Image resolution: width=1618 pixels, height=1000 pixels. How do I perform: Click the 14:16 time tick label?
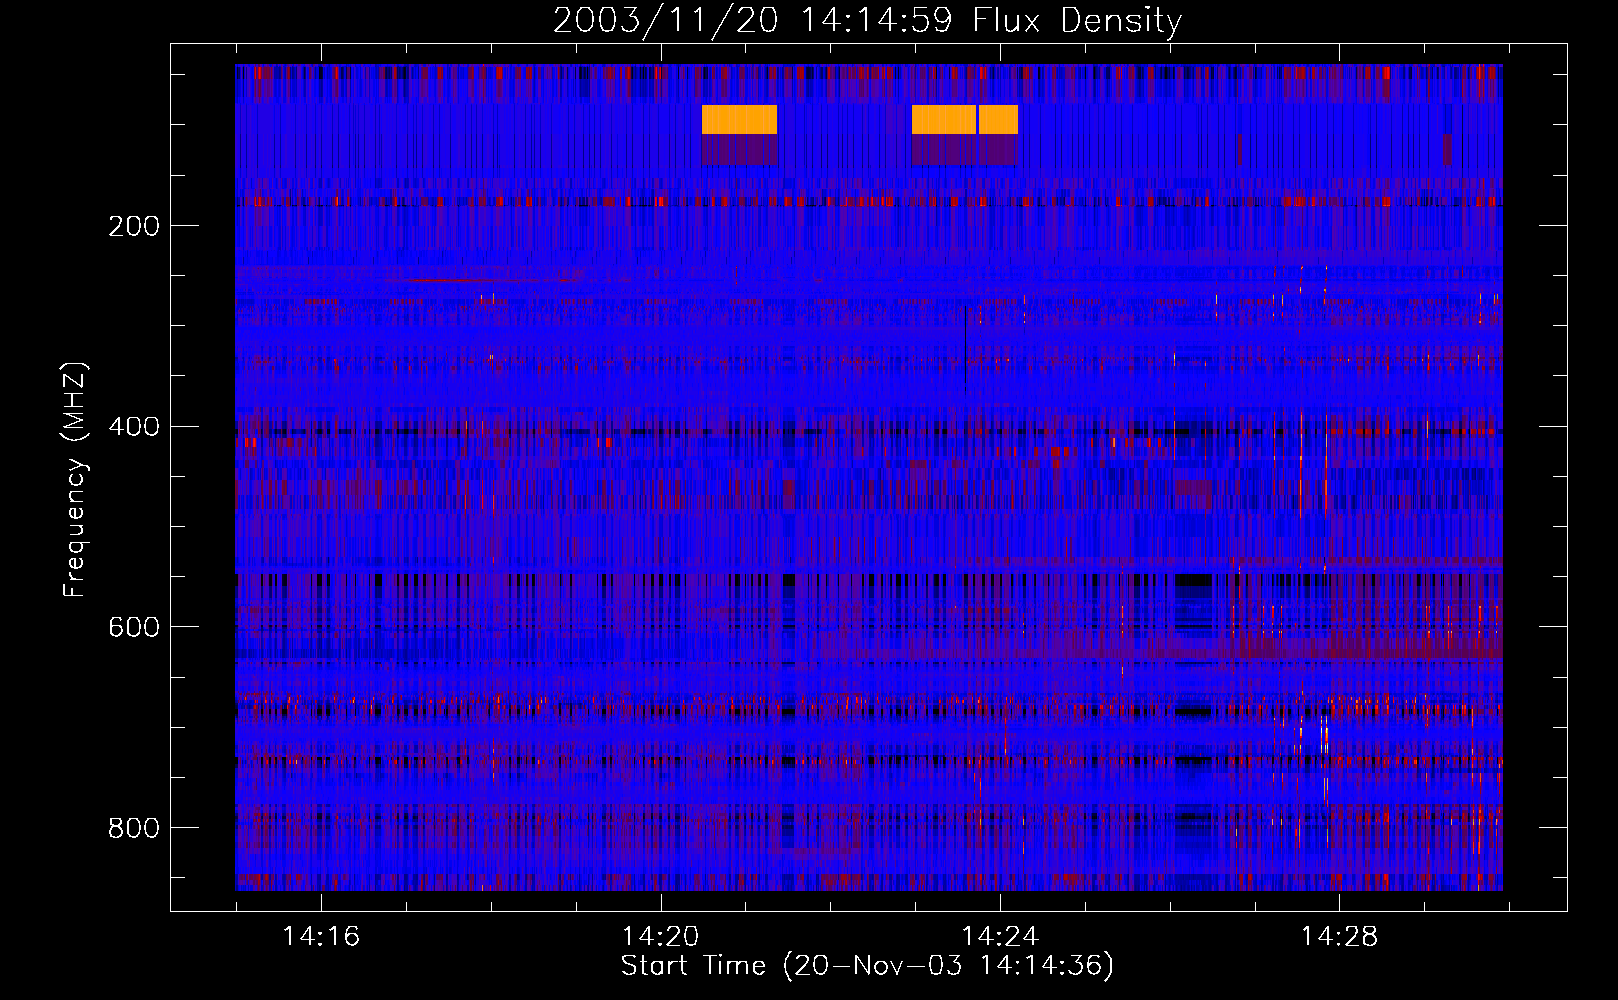(321, 937)
